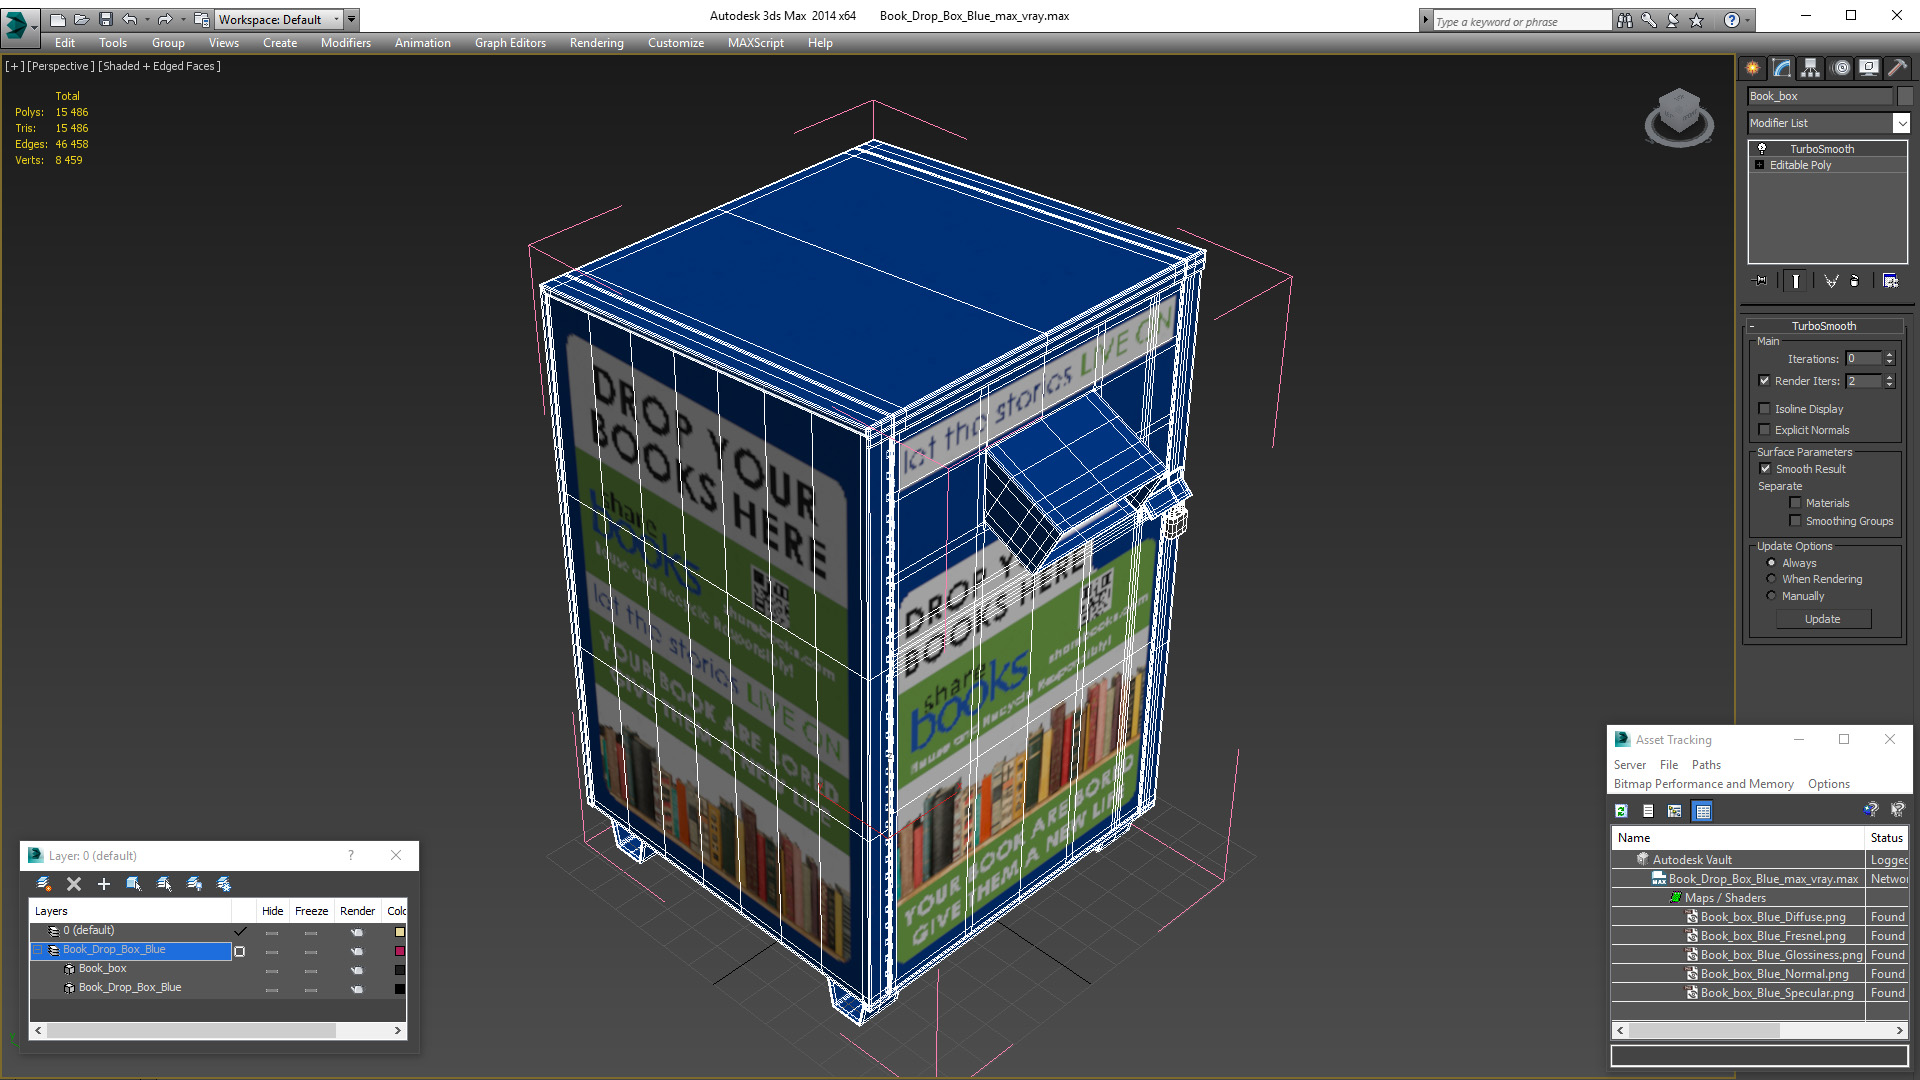Click Add Selected Objects plus icon
The image size is (1920, 1080).
pos(103,884)
